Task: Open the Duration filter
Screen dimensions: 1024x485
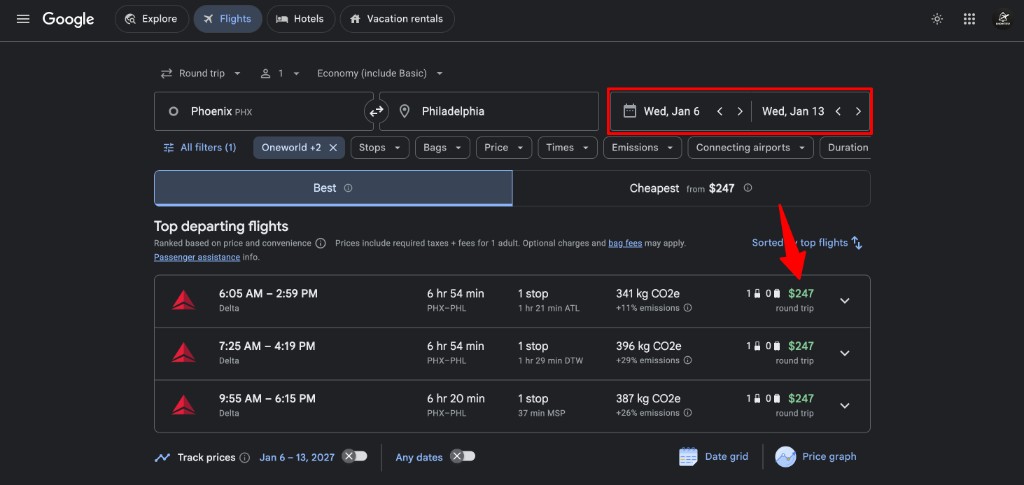Action: [845, 148]
